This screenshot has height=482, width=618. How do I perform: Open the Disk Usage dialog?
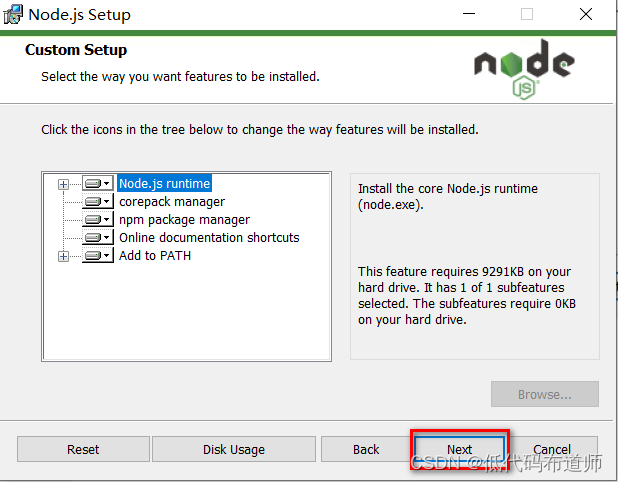click(x=234, y=449)
